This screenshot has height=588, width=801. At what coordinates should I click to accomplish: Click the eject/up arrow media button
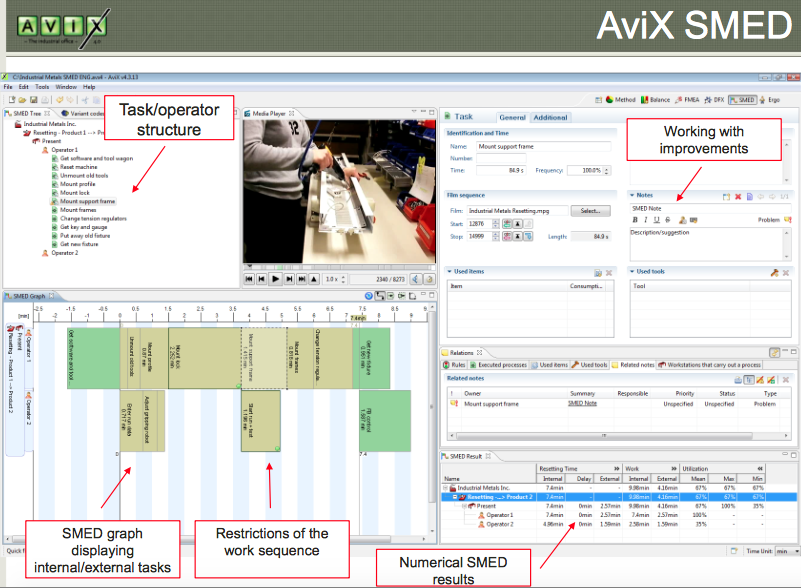click(315, 279)
